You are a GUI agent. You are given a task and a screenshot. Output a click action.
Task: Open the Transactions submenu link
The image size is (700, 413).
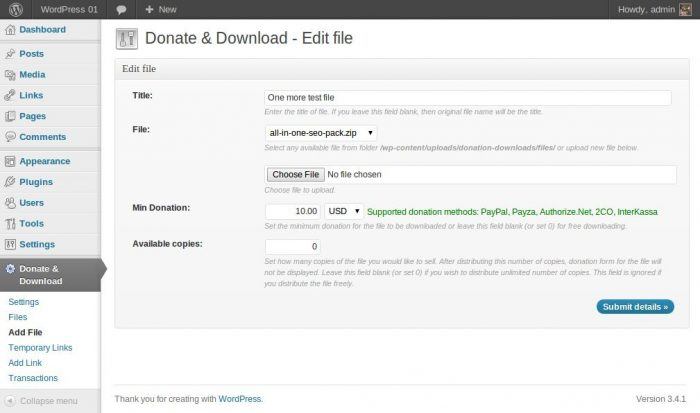pos(33,378)
